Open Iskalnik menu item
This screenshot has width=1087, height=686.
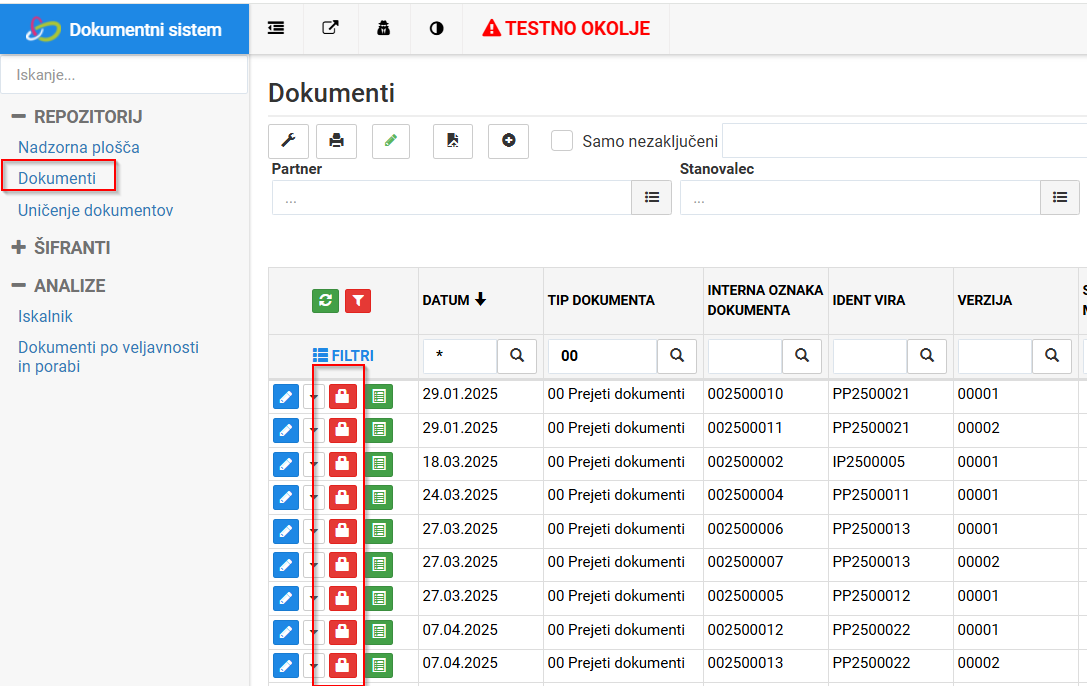point(45,317)
